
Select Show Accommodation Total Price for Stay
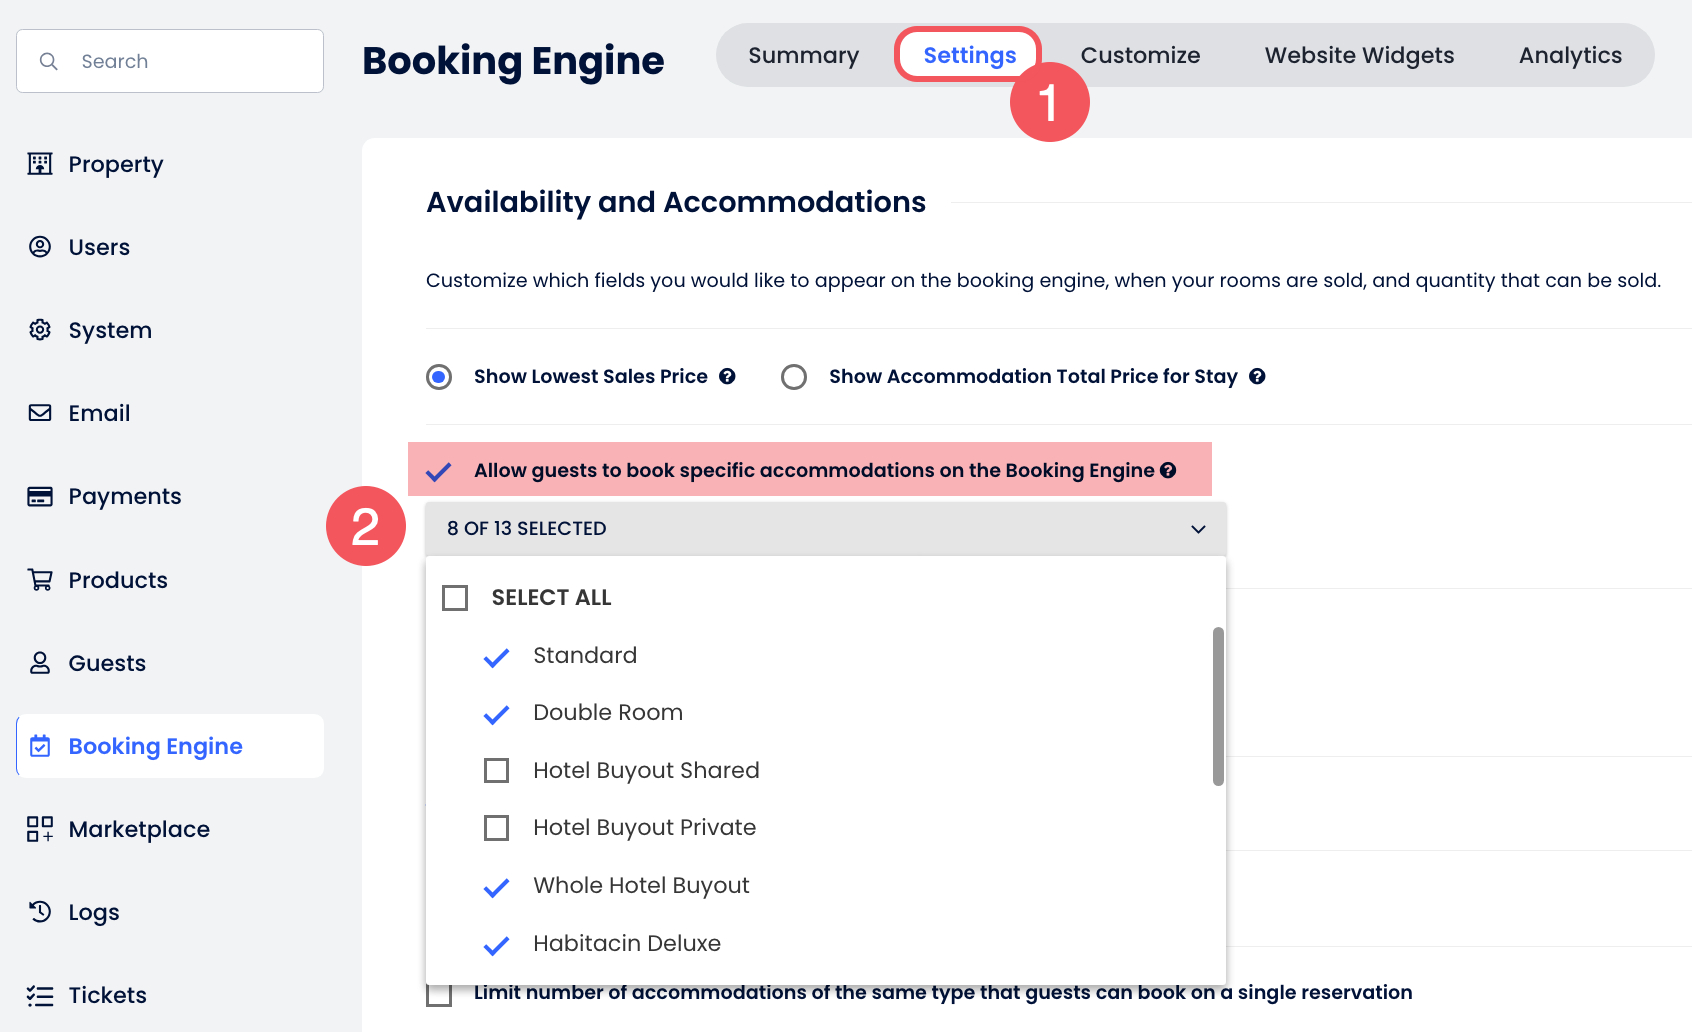pos(794,377)
